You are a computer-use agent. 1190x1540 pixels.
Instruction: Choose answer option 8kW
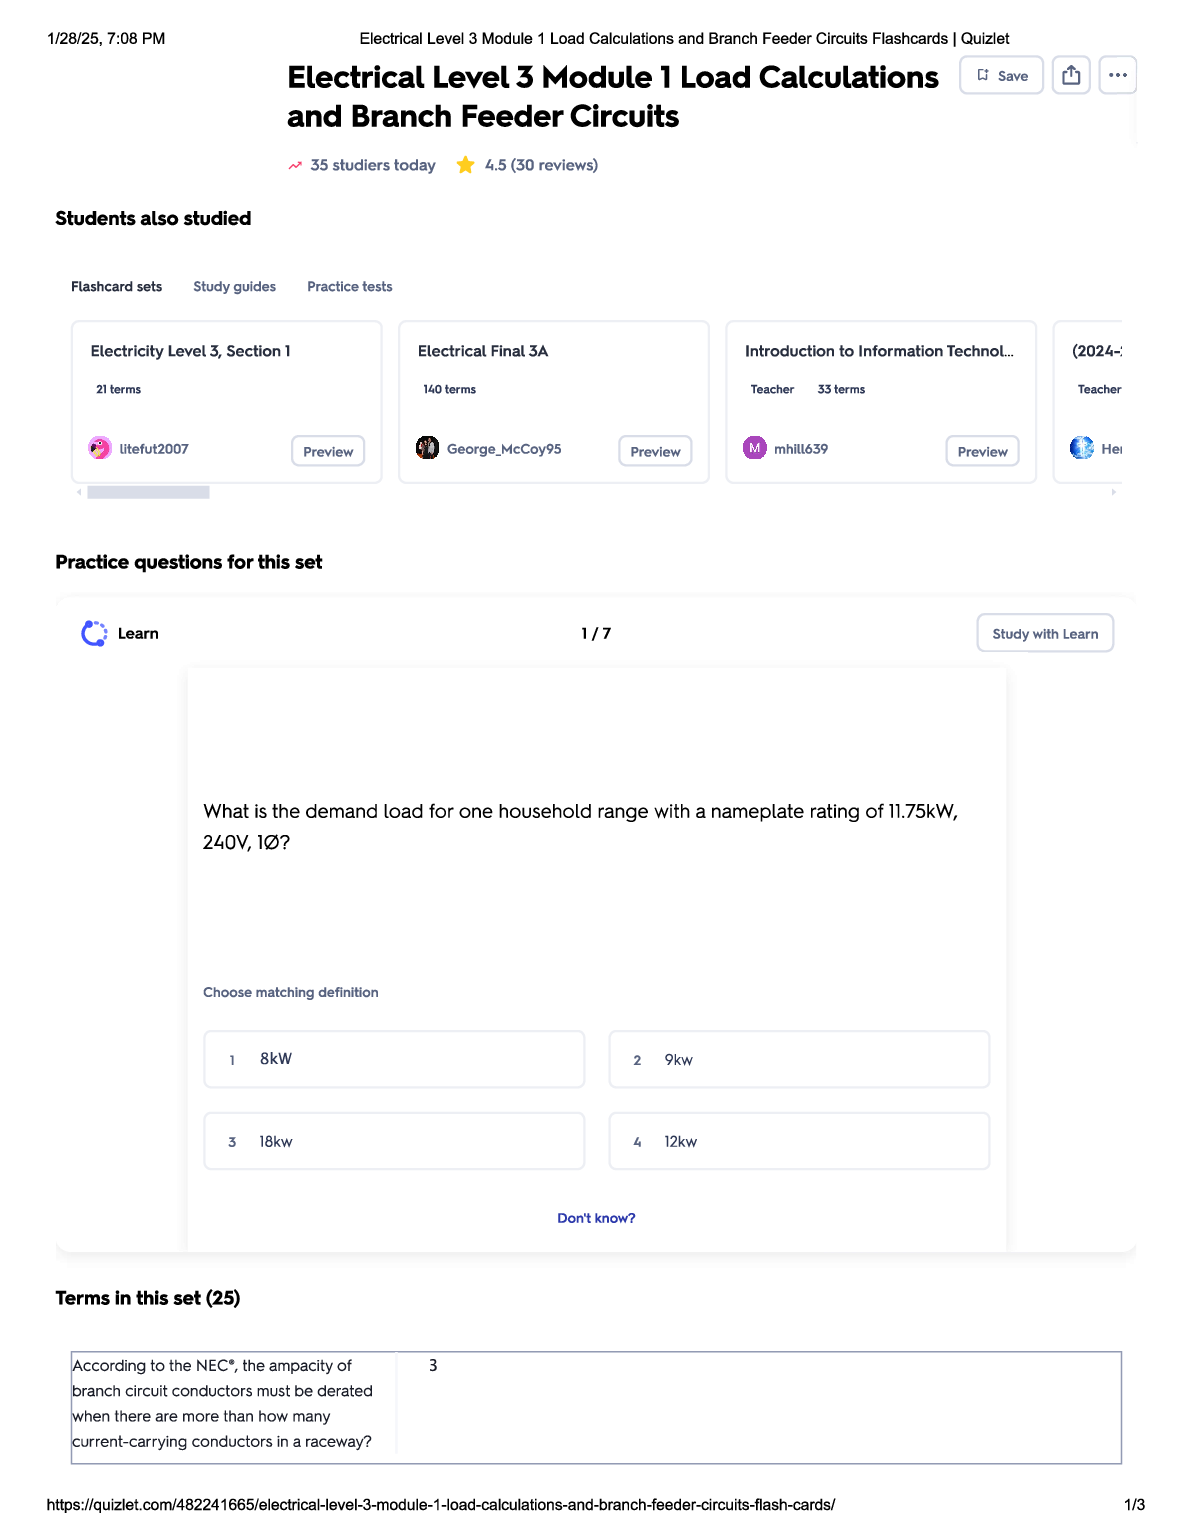coord(394,1059)
